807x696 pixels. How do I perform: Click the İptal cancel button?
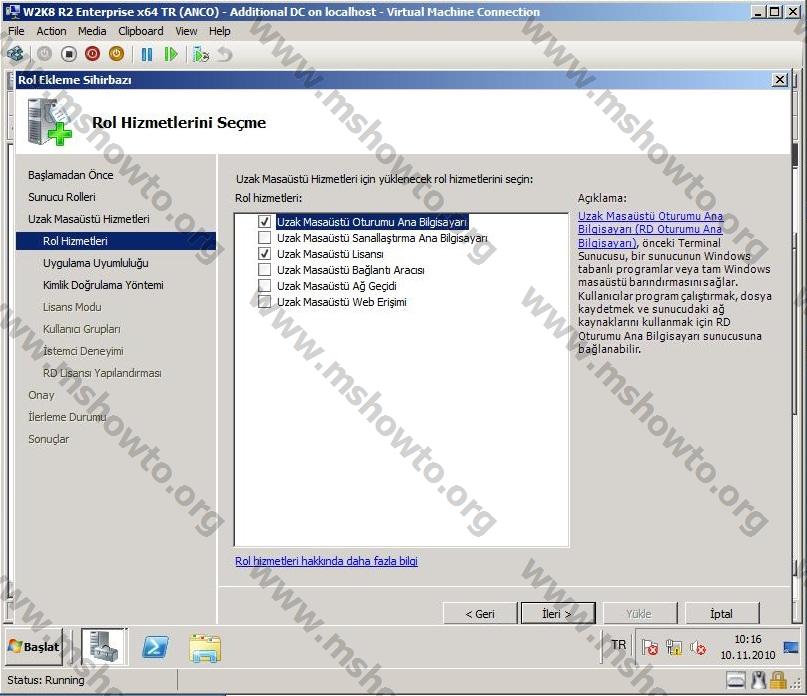(x=722, y=614)
